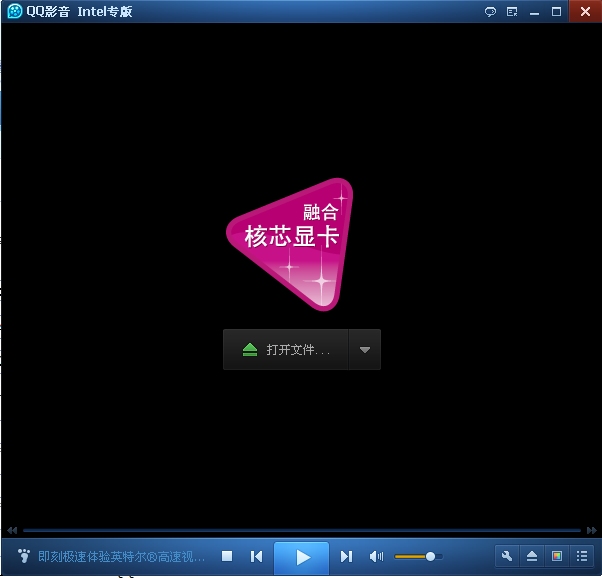Image resolution: width=602 pixels, height=578 pixels.
Task: Click the QQ影音 Intel专版 title text
Action: (x=79, y=12)
